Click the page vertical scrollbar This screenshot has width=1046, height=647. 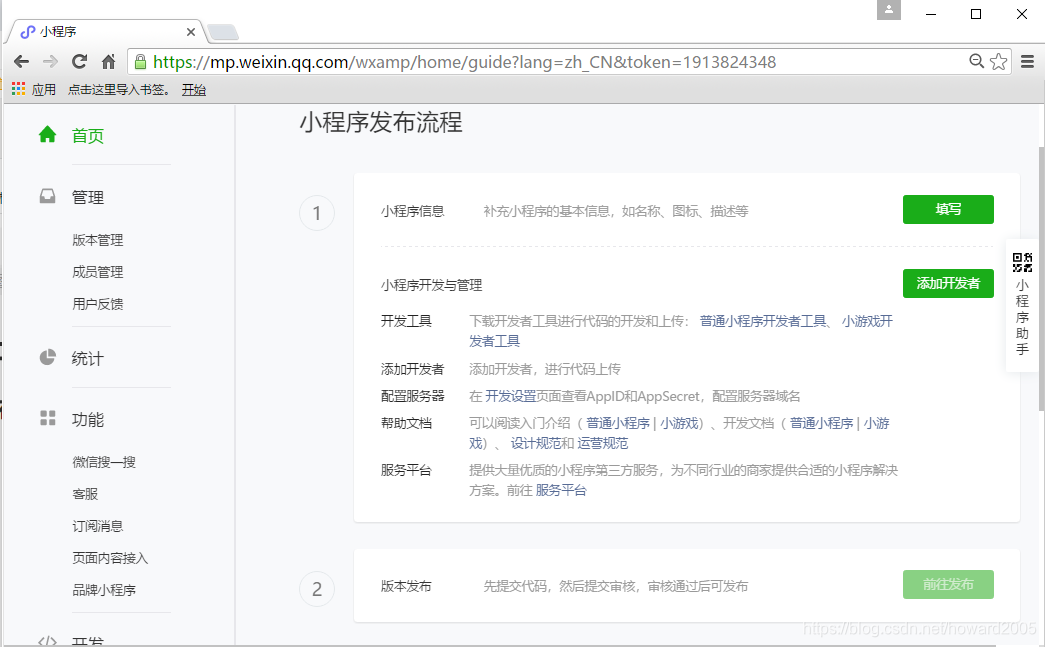click(1041, 280)
